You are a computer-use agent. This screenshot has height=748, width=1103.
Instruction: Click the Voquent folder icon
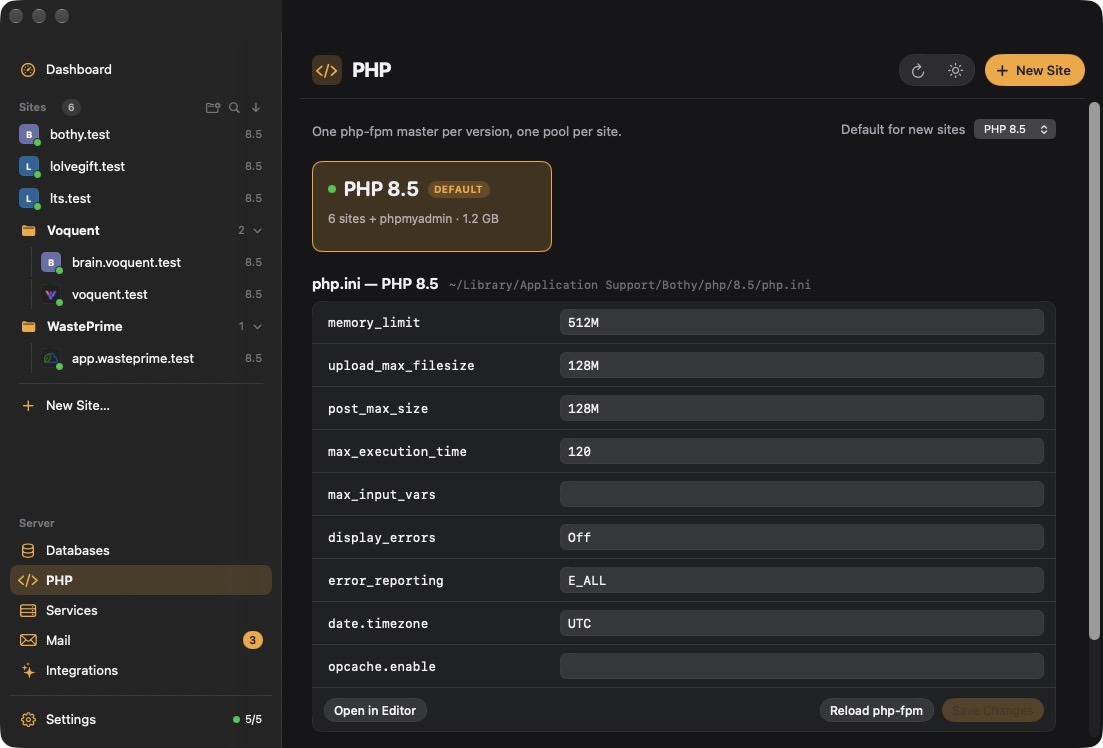(x=29, y=230)
